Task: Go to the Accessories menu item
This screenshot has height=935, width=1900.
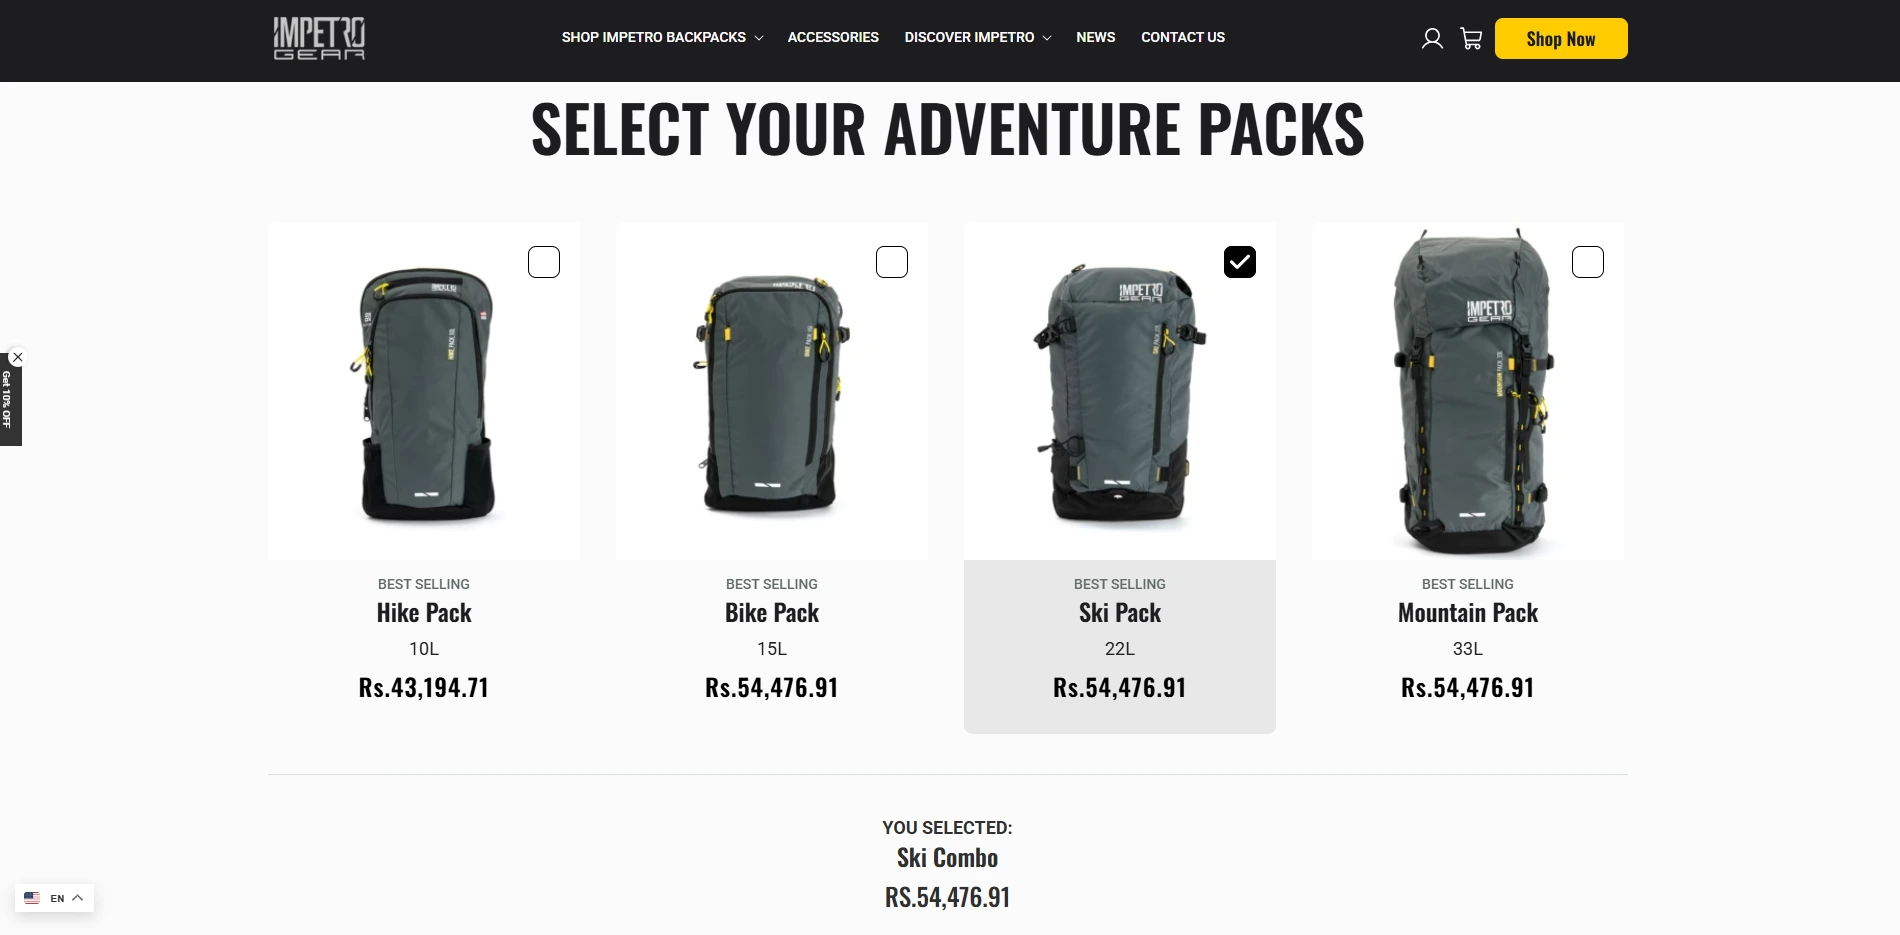Action: (x=833, y=37)
